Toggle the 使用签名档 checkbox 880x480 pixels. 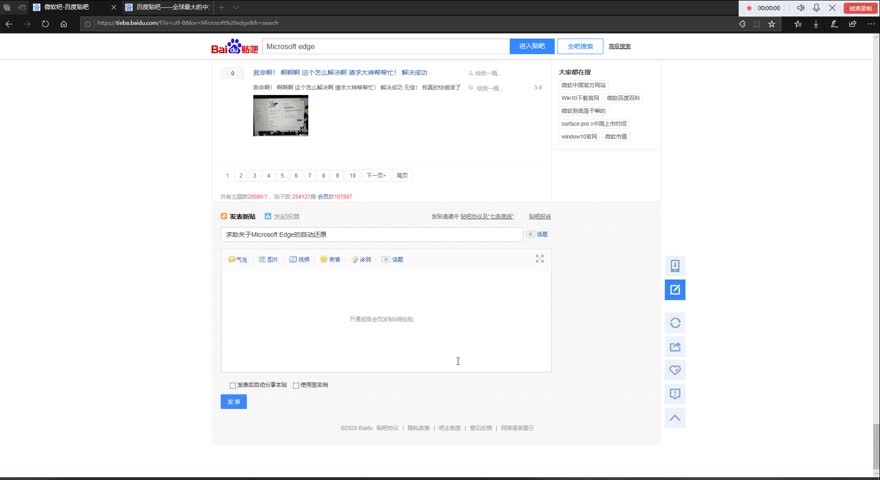(296, 385)
